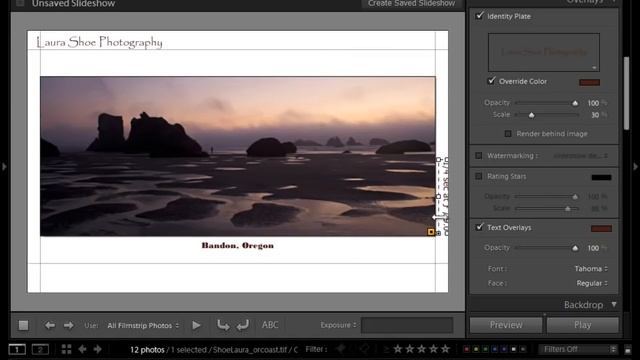Viewport: 640px width, 360px height.
Task: Open the Font dropdown showing Tahoma
Action: click(591, 269)
